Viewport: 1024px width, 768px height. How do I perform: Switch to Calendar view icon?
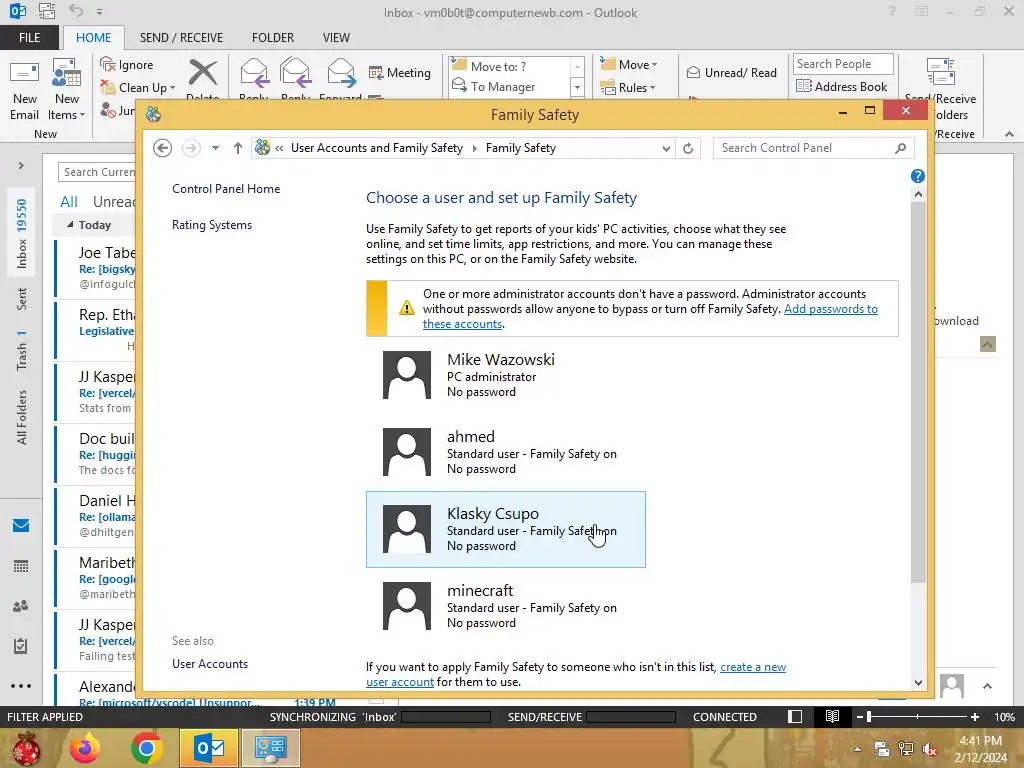click(x=21, y=566)
